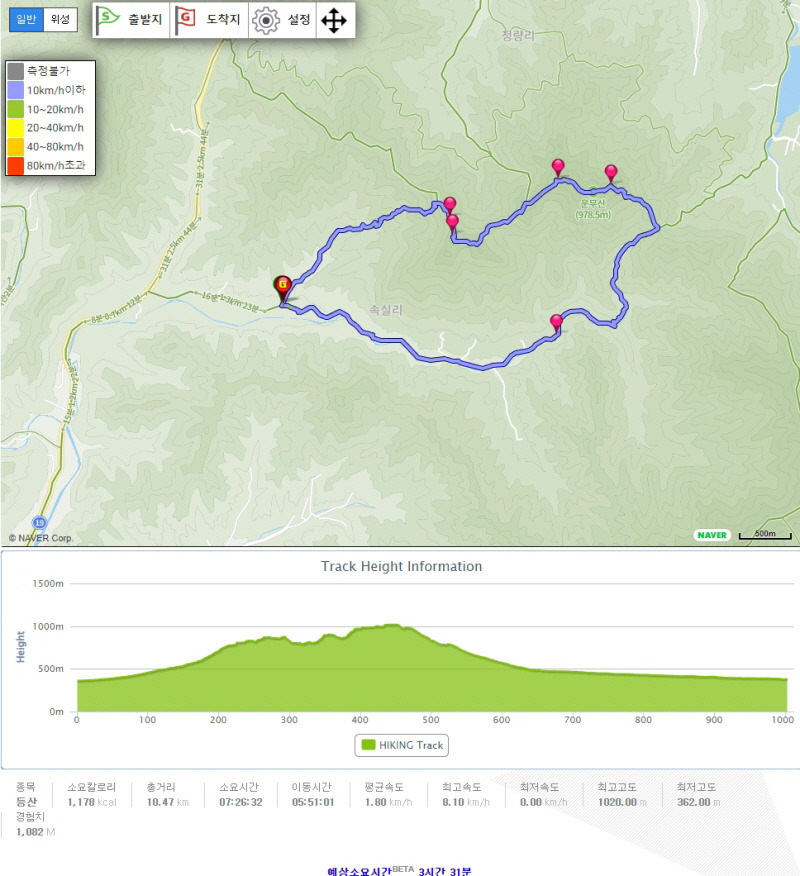Click the red goal flag icon
The width and height of the screenshot is (800, 876).
[x=185, y=20]
